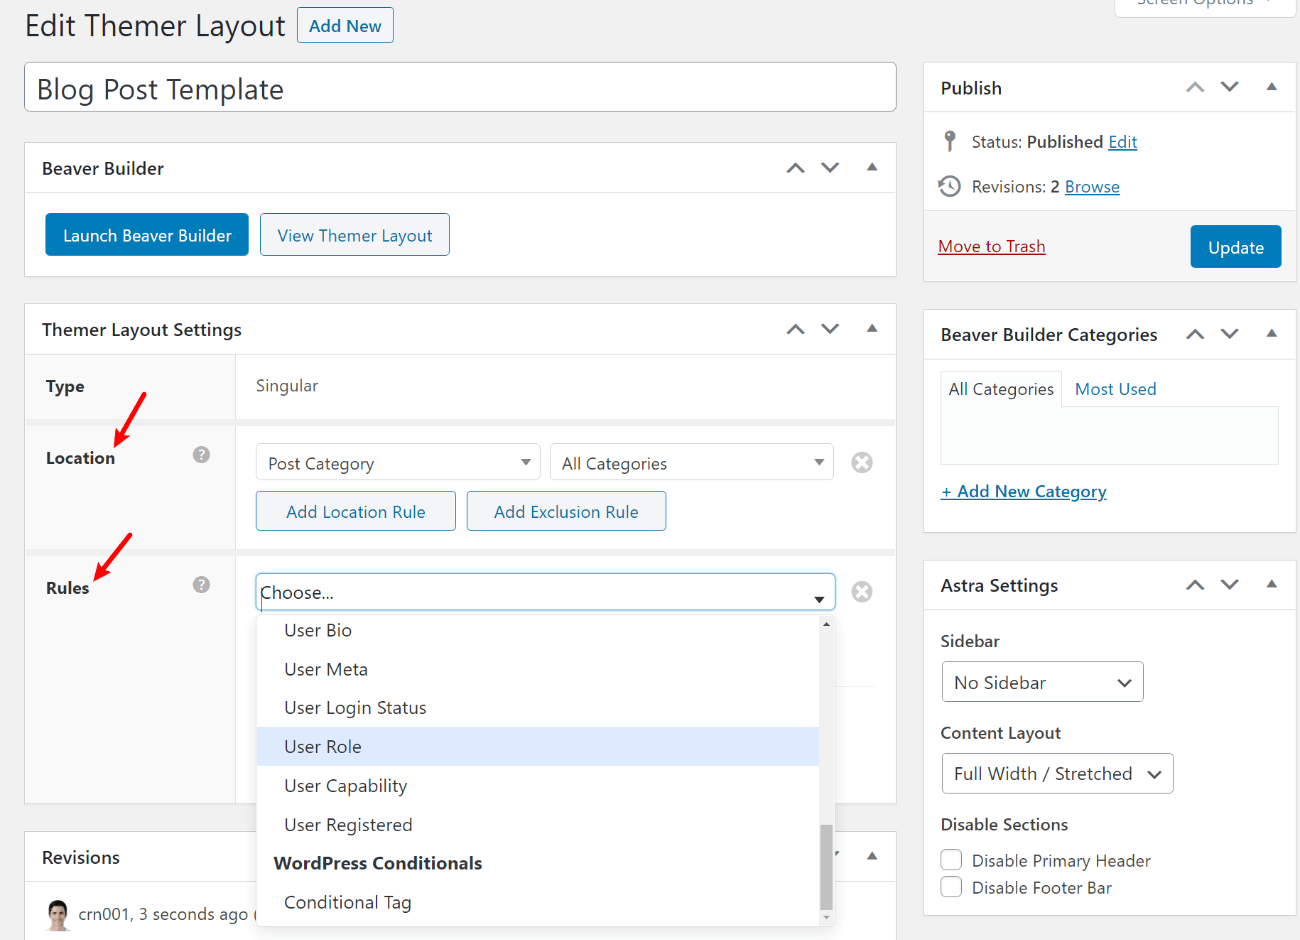This screenshot has width=1300, height=940.
Task: Open the No Sidebar dropdown
Action: 1042,682
